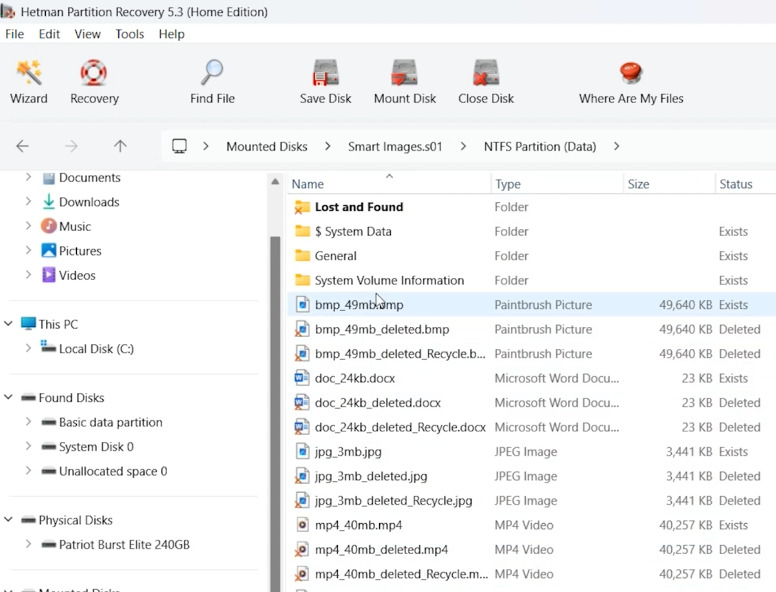Open the Edit menu
The width and height of the screenshot is (776, 592).
(49, 34)
